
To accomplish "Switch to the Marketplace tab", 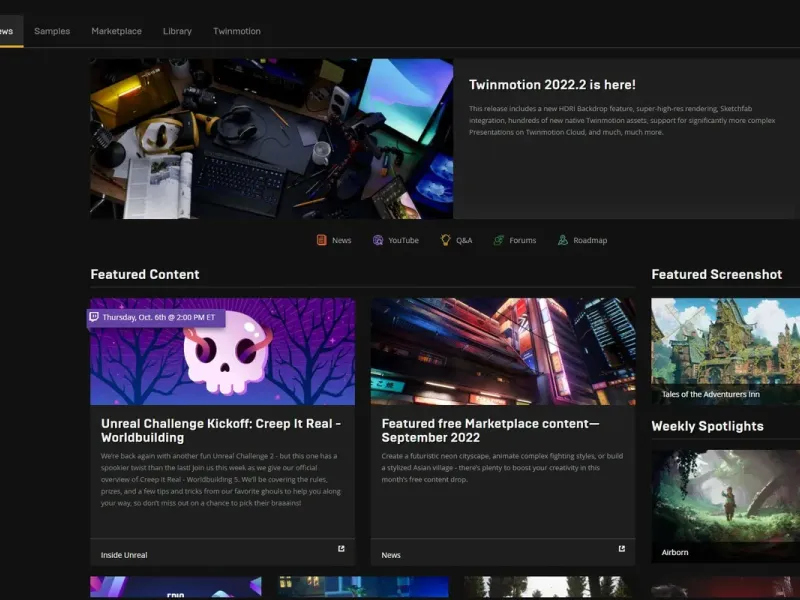I will pyautogui.click(x=116, y=31).
